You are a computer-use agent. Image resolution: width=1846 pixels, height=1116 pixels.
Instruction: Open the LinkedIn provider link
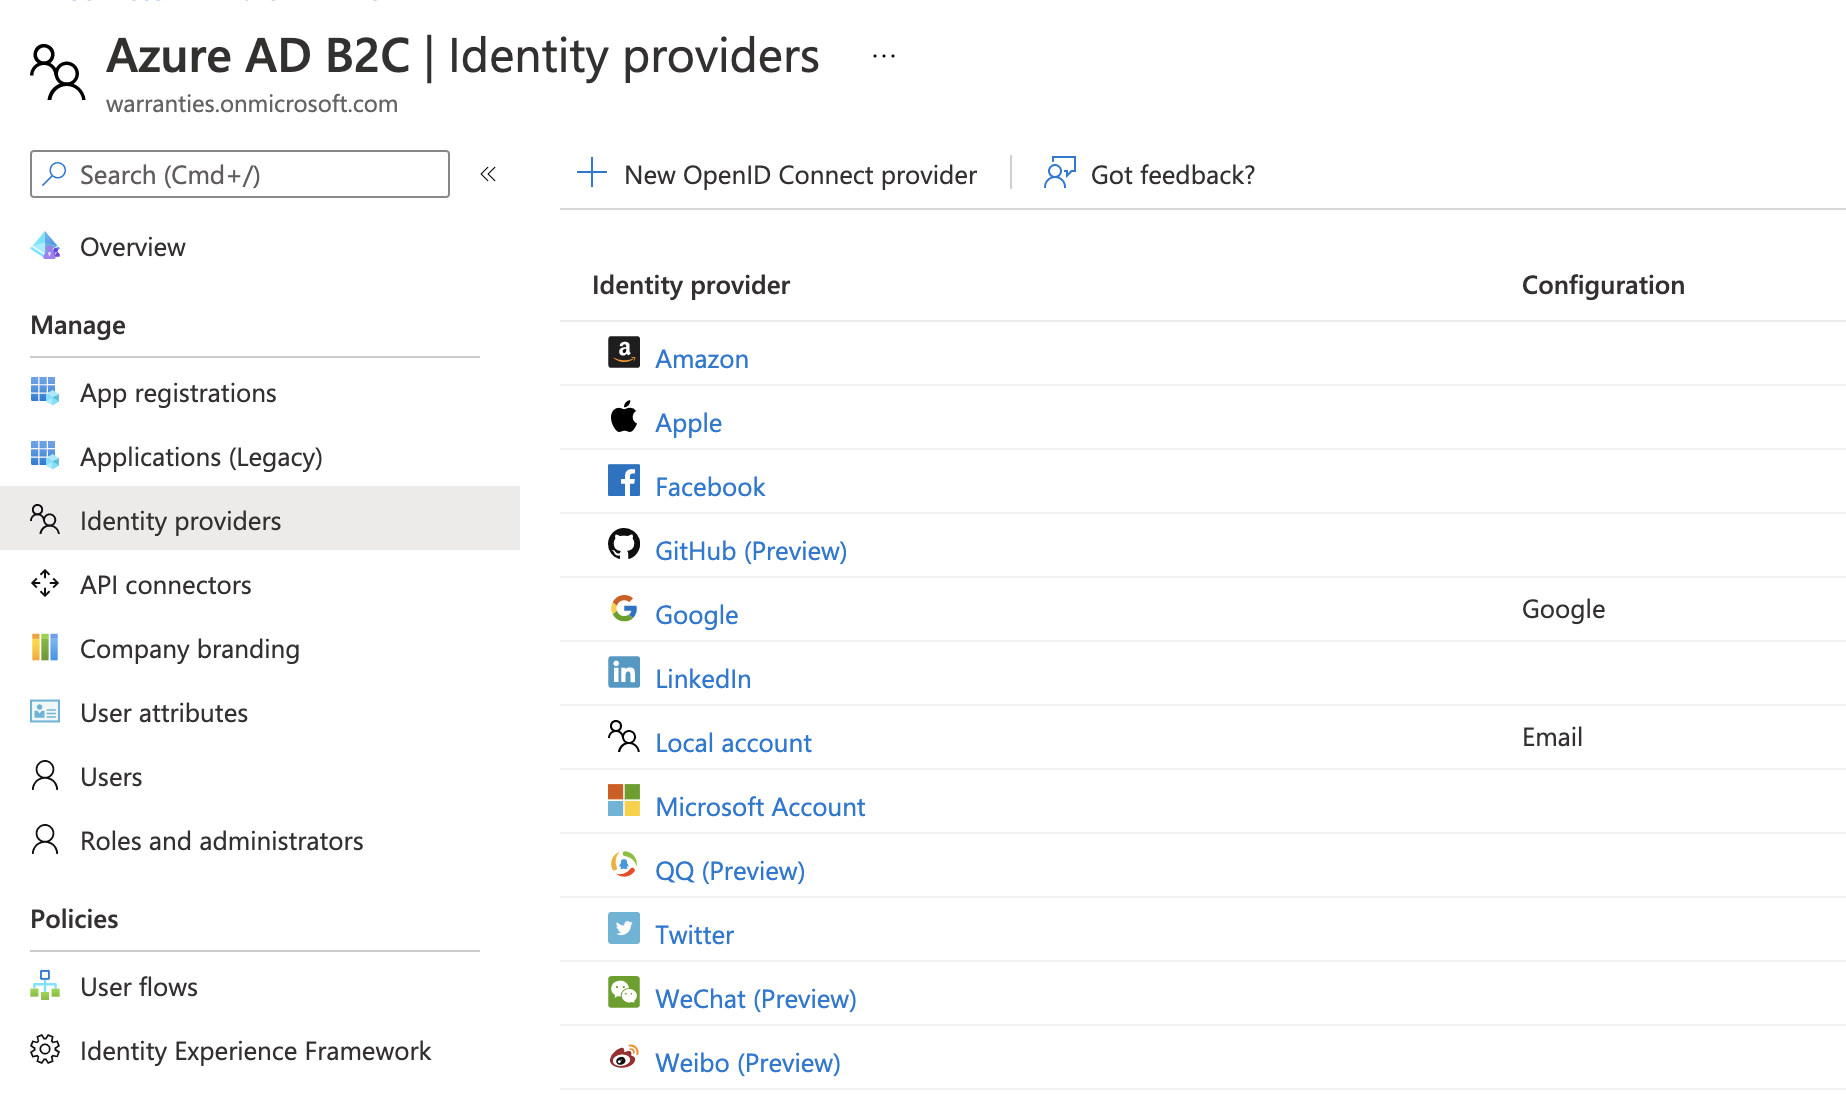pos(703,679)
